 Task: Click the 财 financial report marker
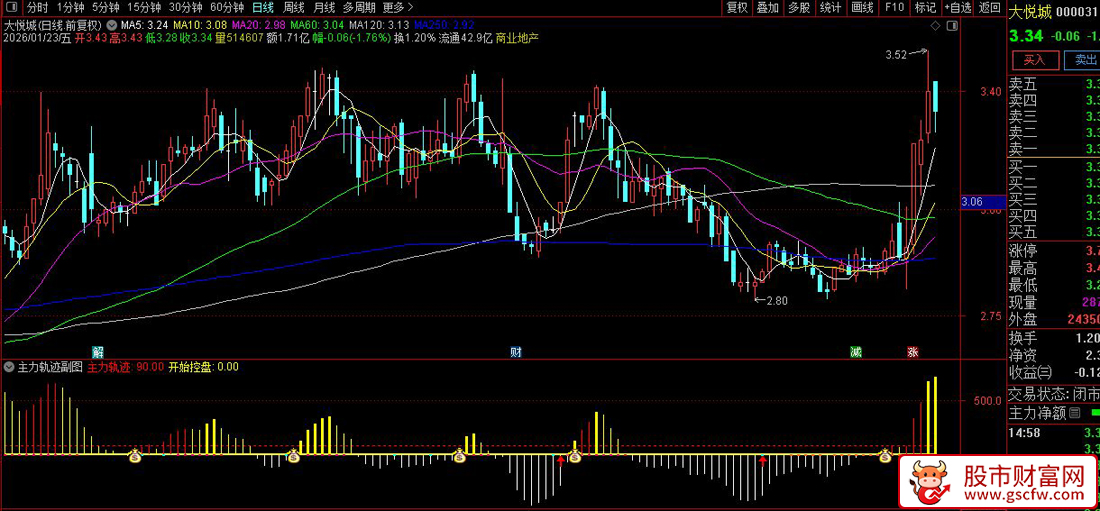[516, 351]
